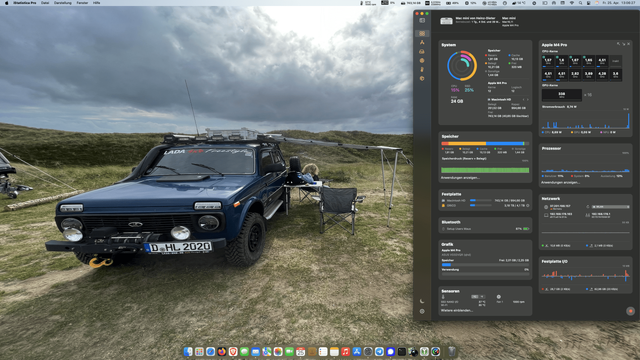This screenshot has width=640, height=360.
Task: Select the dashboard overview icon in sidebar
Action: 422,33
